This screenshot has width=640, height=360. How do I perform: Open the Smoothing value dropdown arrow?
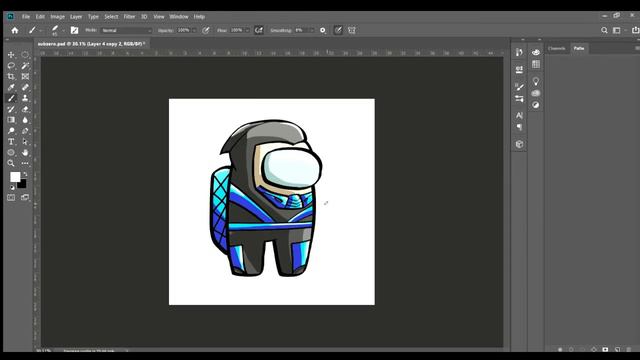tap(312, 31)
